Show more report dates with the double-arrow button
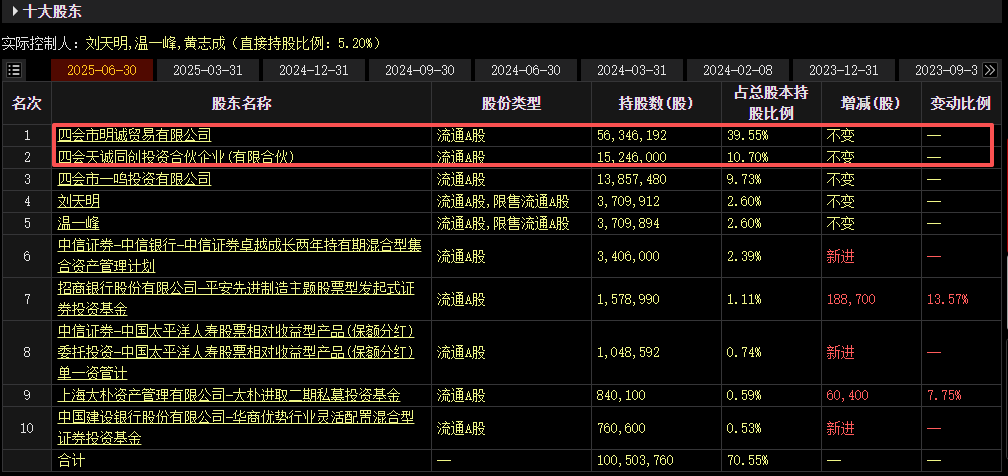The width and height of the screenshot is (1008, 476). pyautogui.click(x=990, y=69)
